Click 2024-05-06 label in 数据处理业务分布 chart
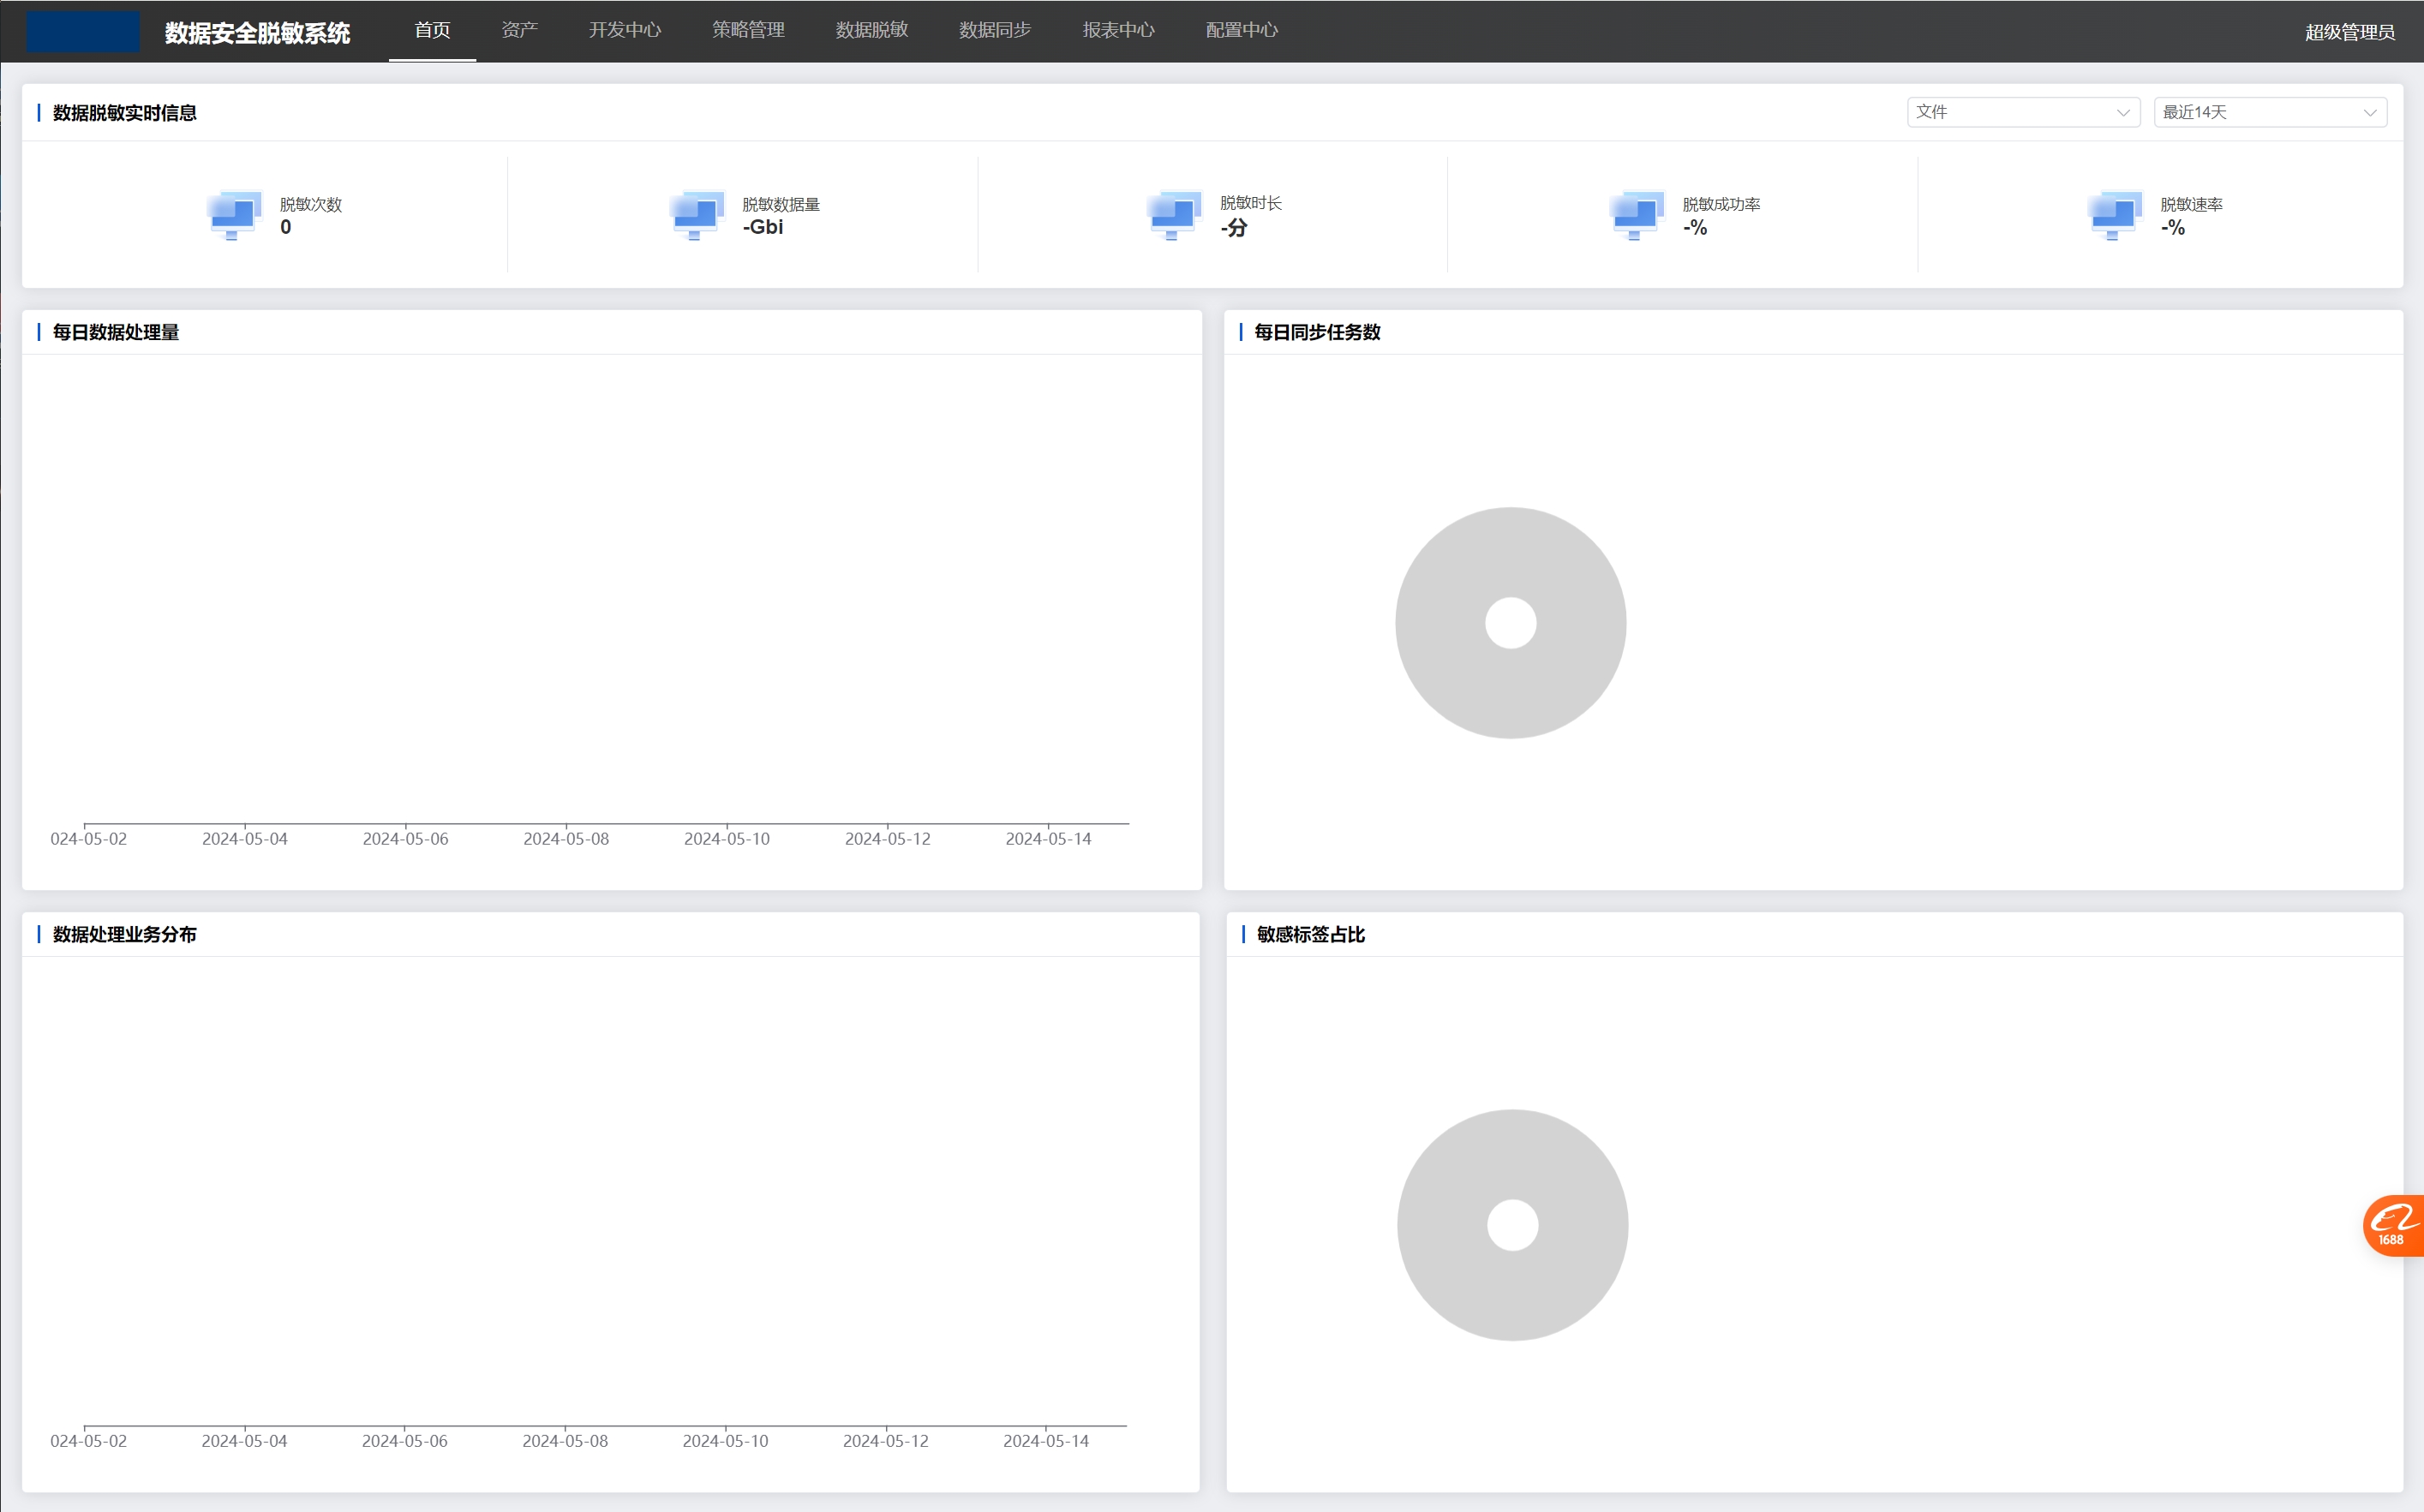Viewport: 2424px width, 1512px height. [405, 1441]
